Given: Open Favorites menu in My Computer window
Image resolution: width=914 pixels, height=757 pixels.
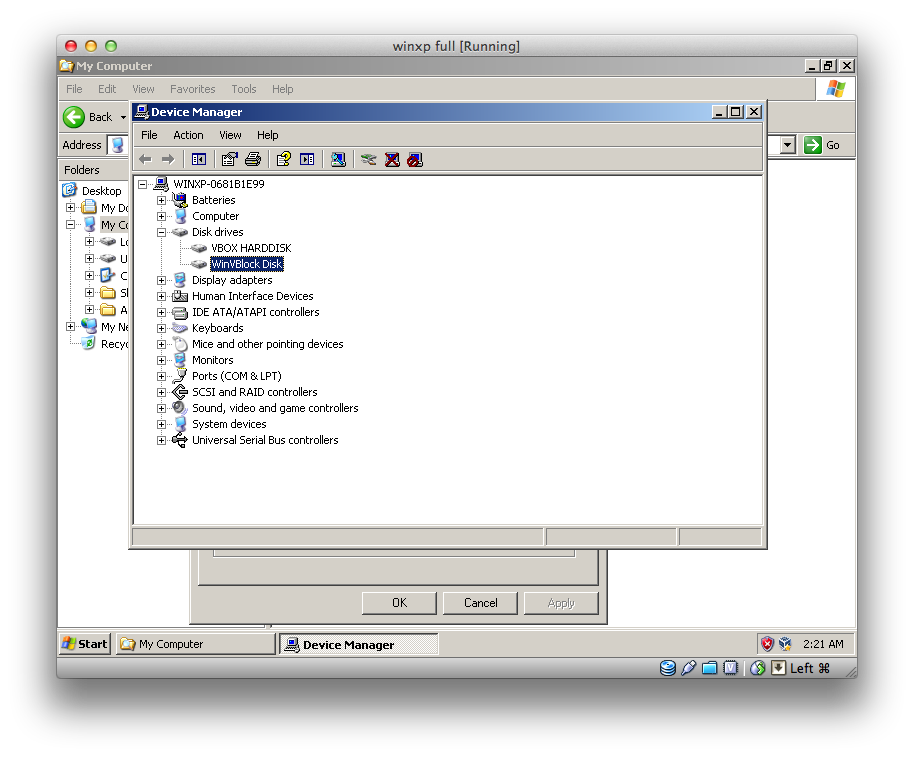Looking at the screenshot, I should point(192,89).
